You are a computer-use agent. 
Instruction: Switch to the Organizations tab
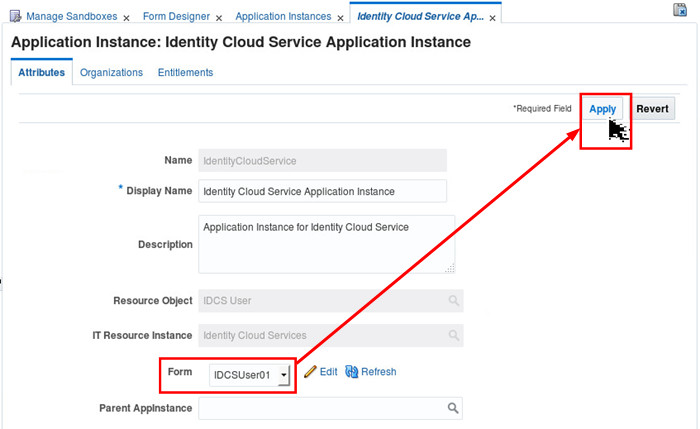(111, 73)
